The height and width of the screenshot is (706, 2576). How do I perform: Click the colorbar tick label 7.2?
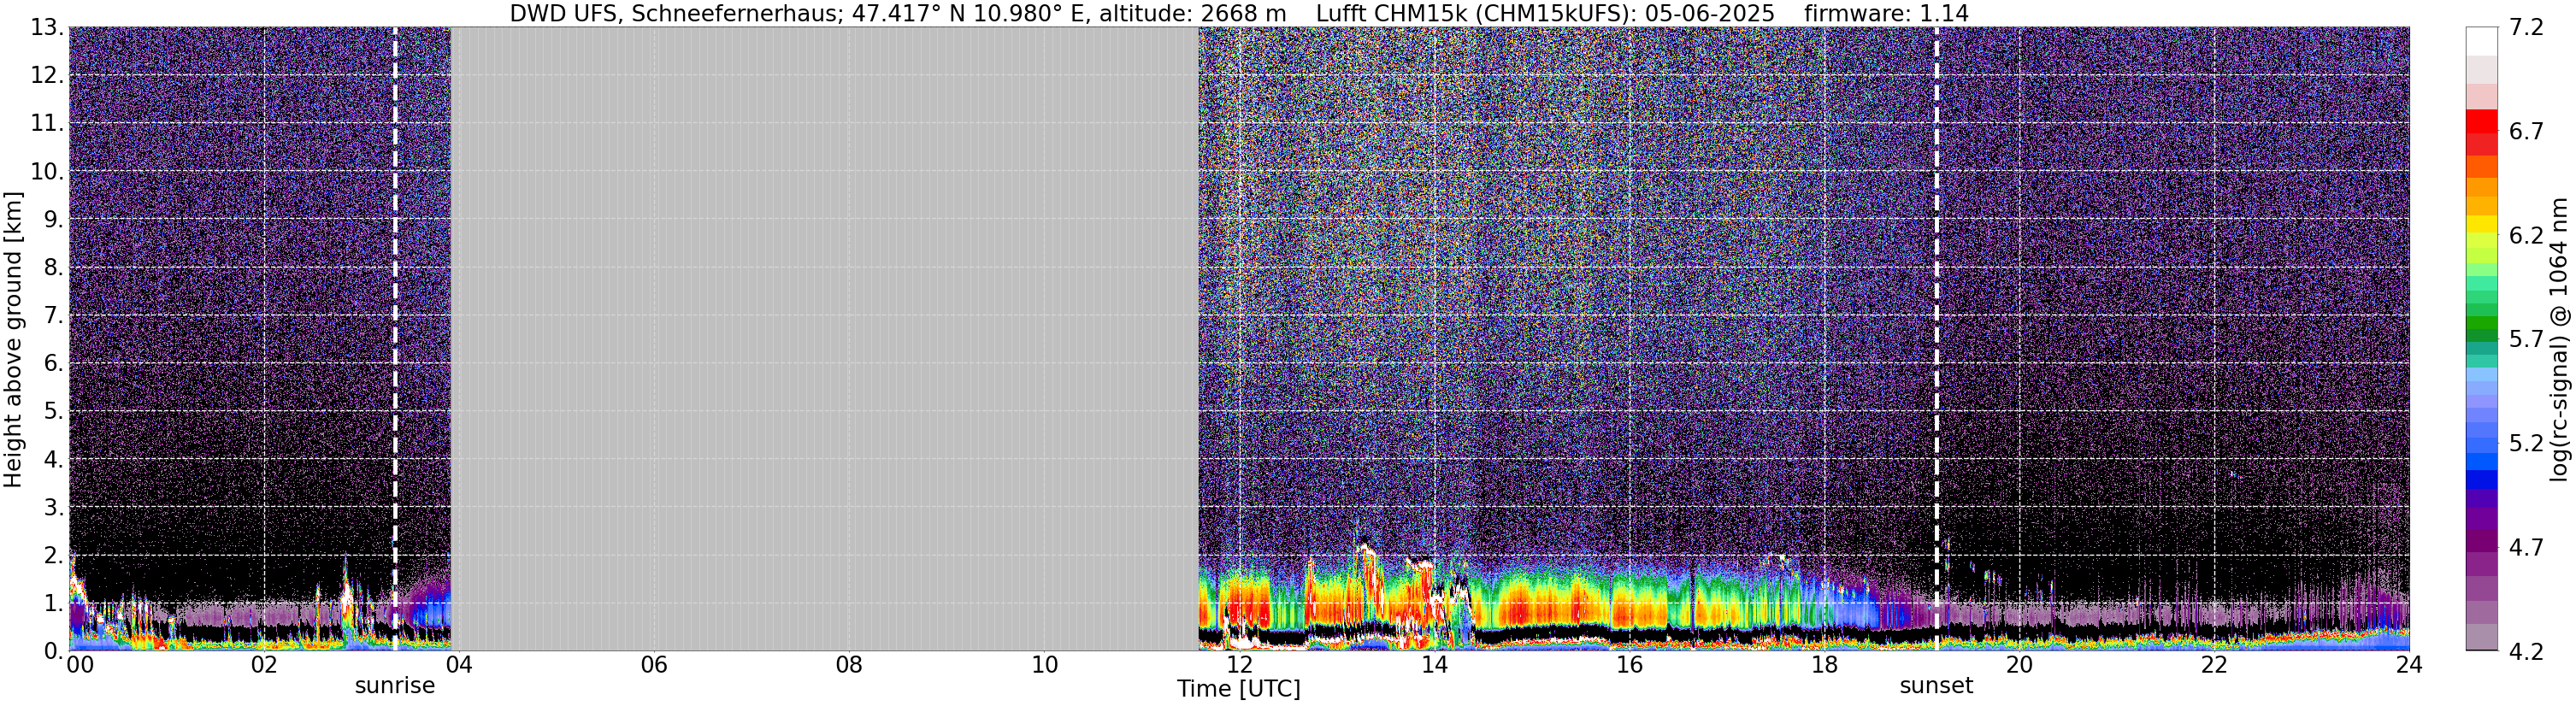click(x=2526, y=28)
